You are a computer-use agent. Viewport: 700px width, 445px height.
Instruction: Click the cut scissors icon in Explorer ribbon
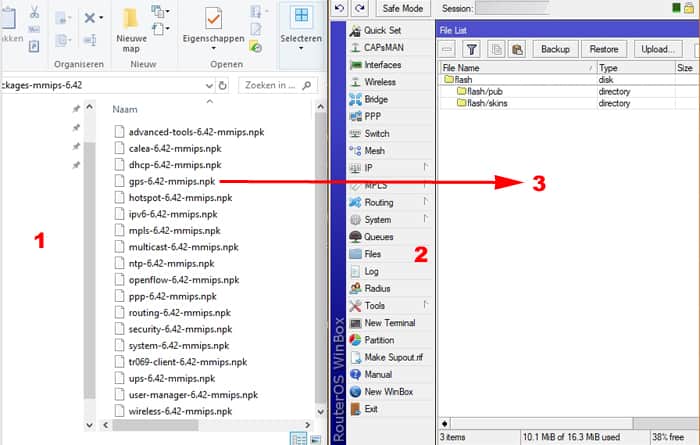click(34, 12)
